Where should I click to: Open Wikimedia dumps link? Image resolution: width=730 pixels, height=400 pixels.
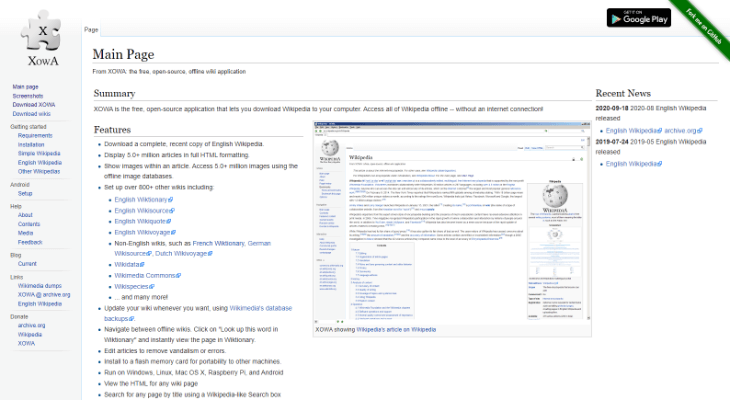point(40,286)
